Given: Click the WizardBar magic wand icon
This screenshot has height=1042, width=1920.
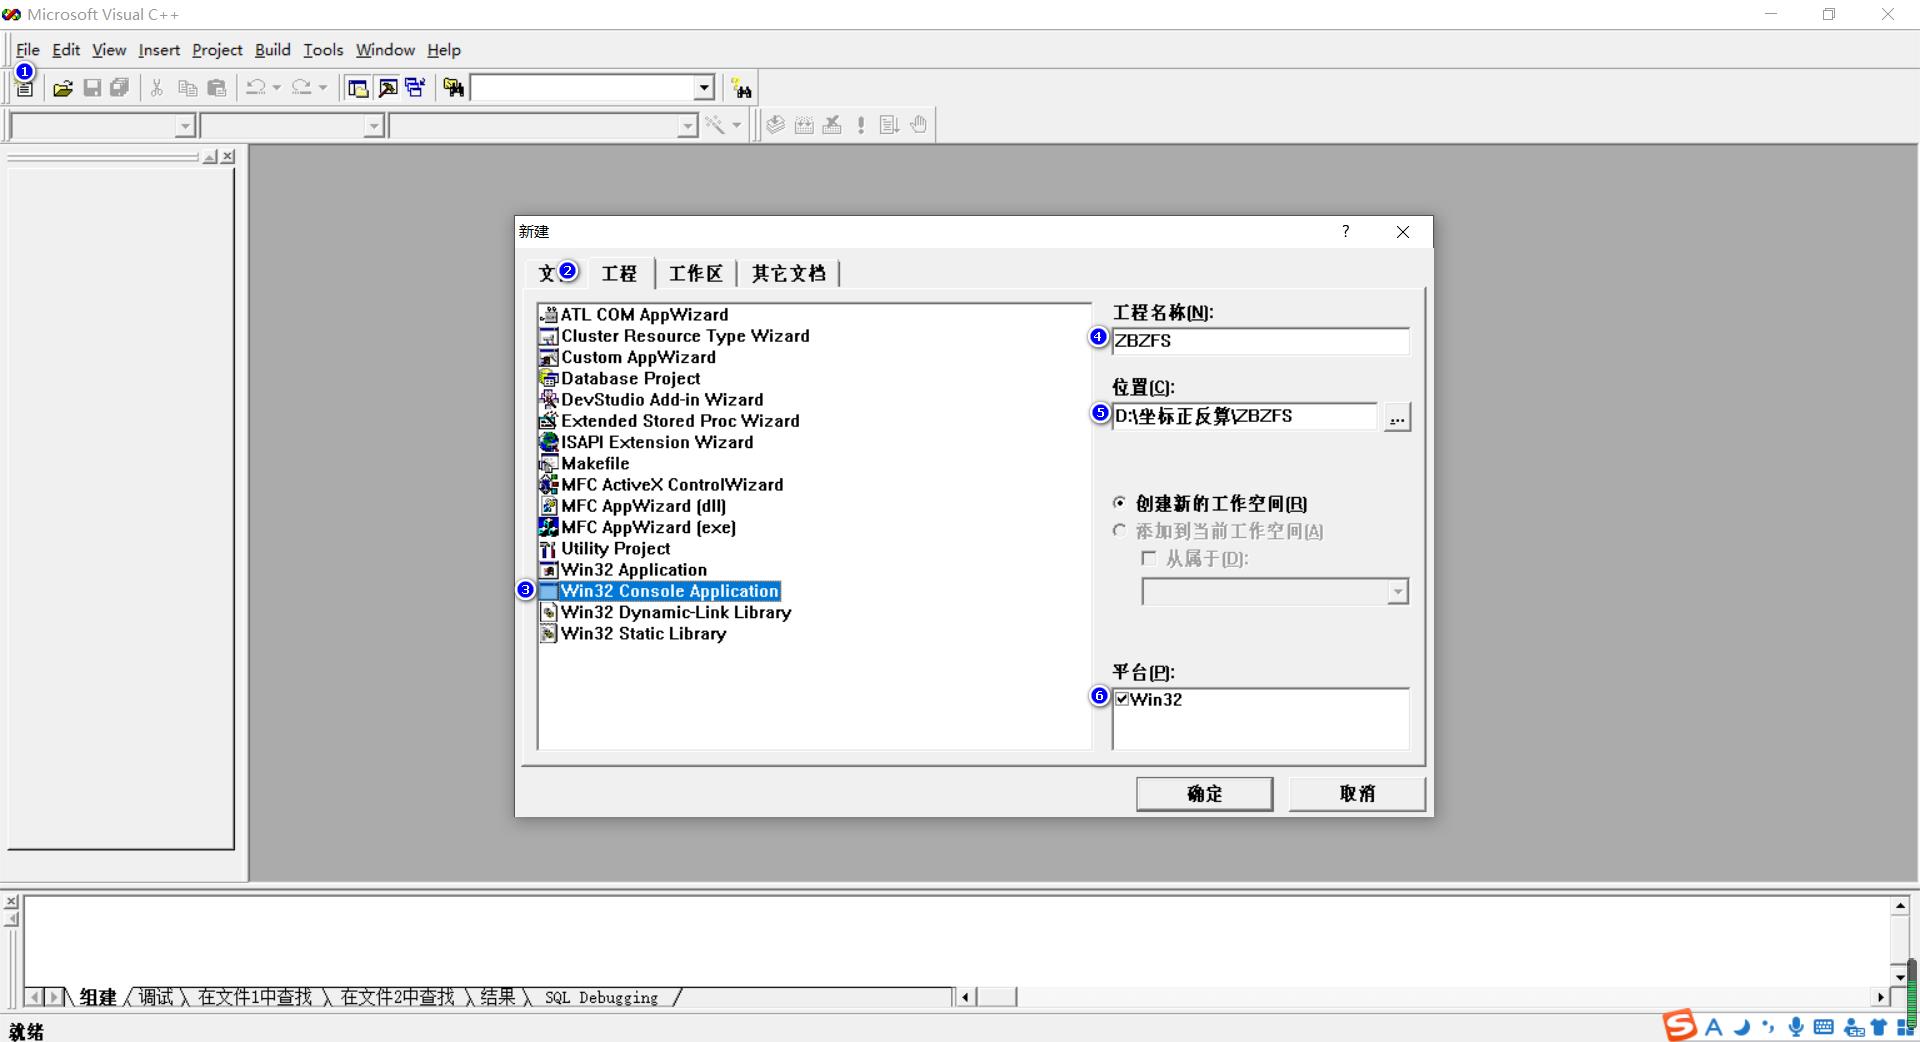Looking at the screenshot, I should pos(715,125).
